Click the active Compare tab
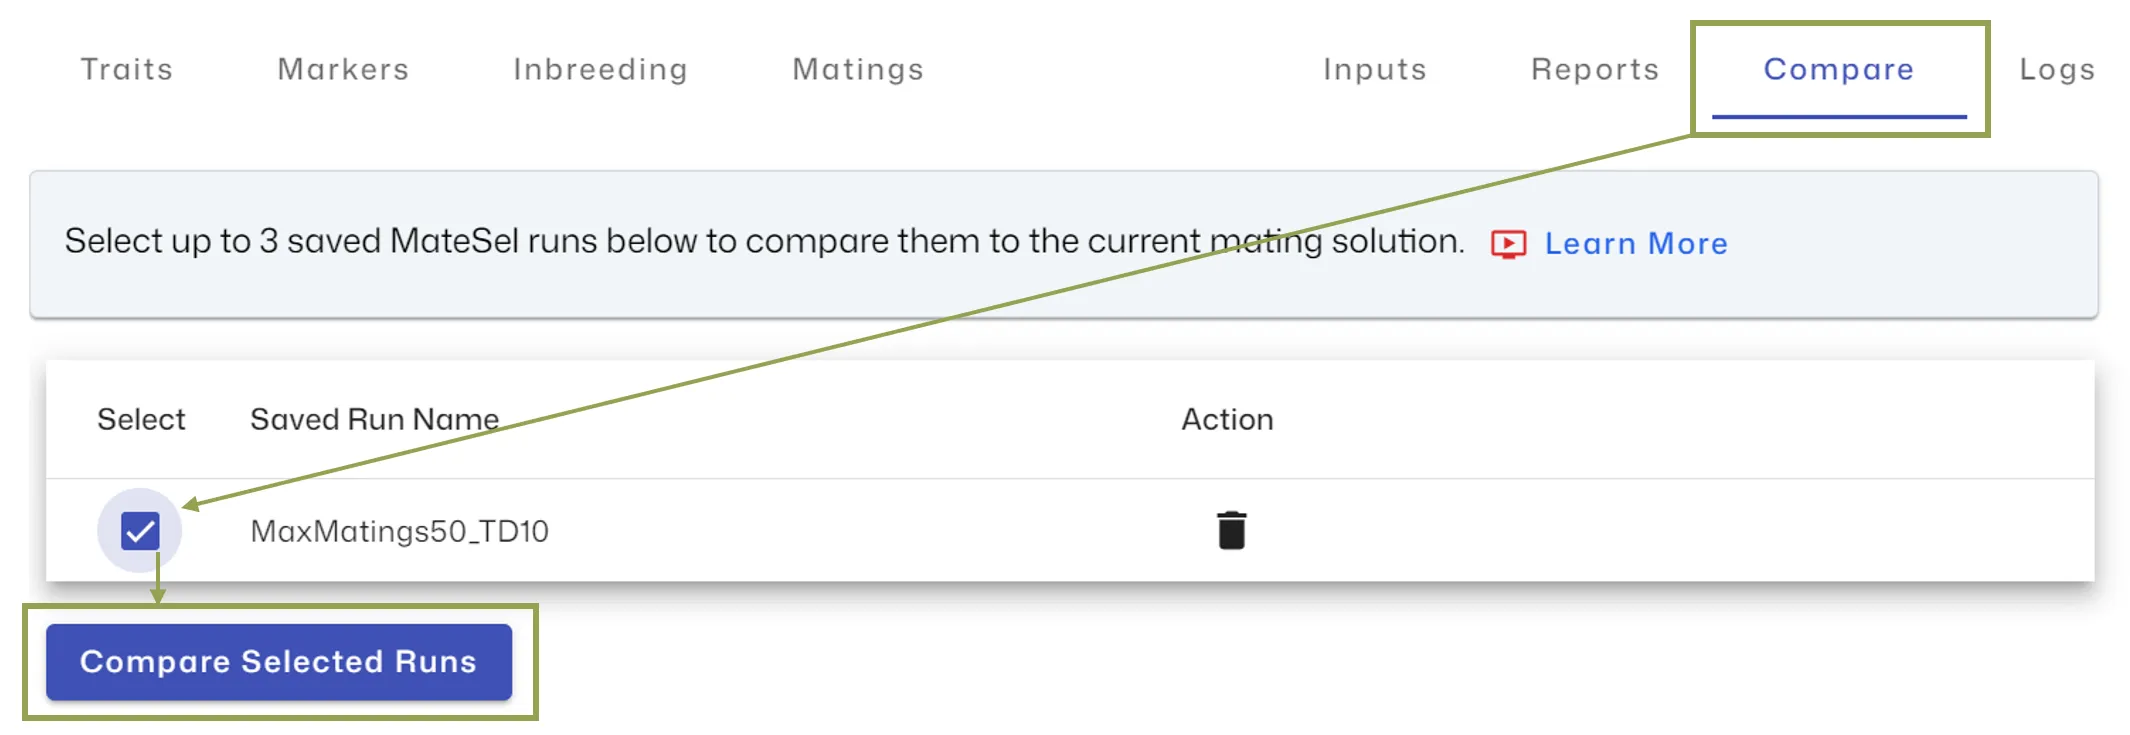Screen dimensions: 2130x735 (1838, 69)
